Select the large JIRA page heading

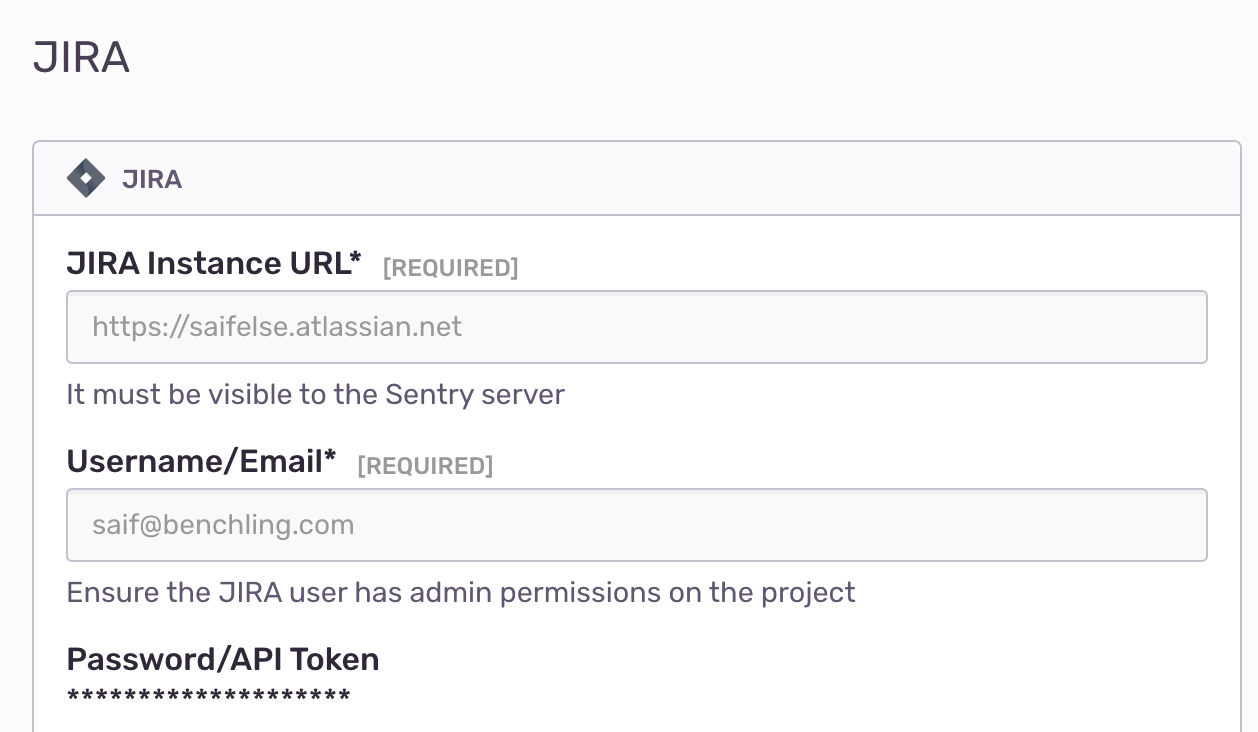82,58
